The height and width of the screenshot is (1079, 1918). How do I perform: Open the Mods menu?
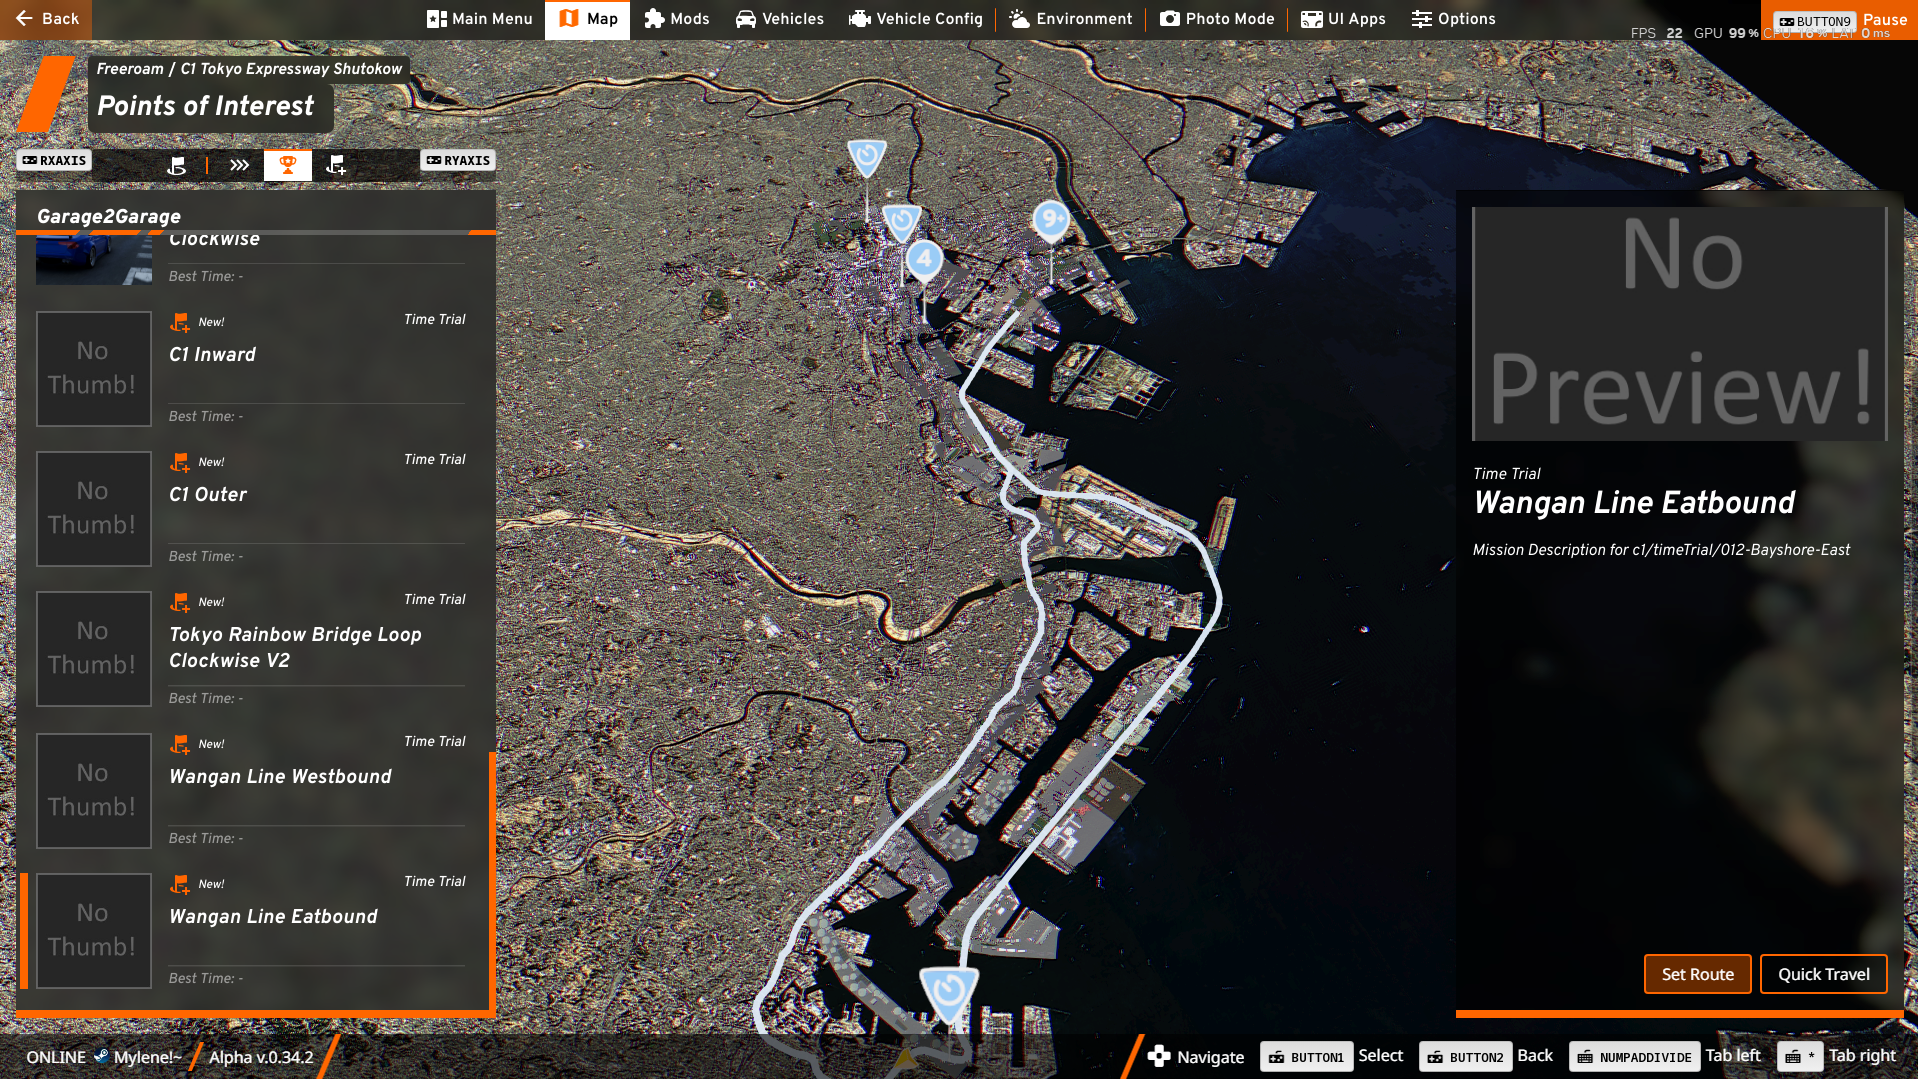677,19
